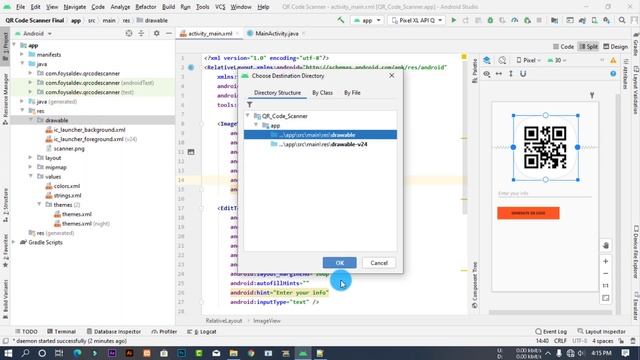Click Android Studio icon in taskbar
Viewport: 640px width, 360px height.
pos(303,353)
